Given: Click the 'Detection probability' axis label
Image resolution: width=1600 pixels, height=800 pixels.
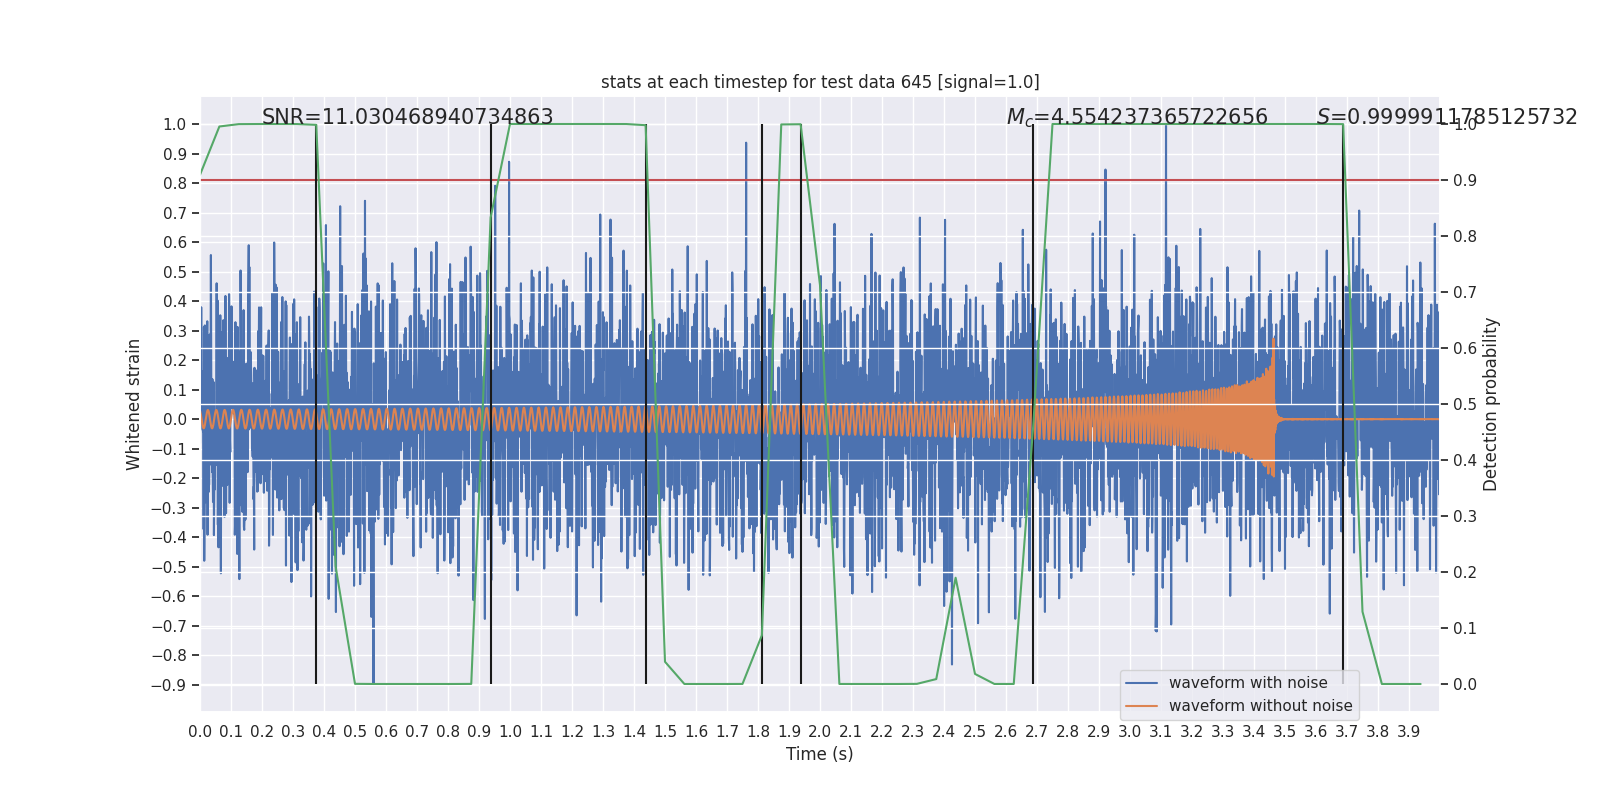Looking at the screenshot, I should click(1491, 404).
